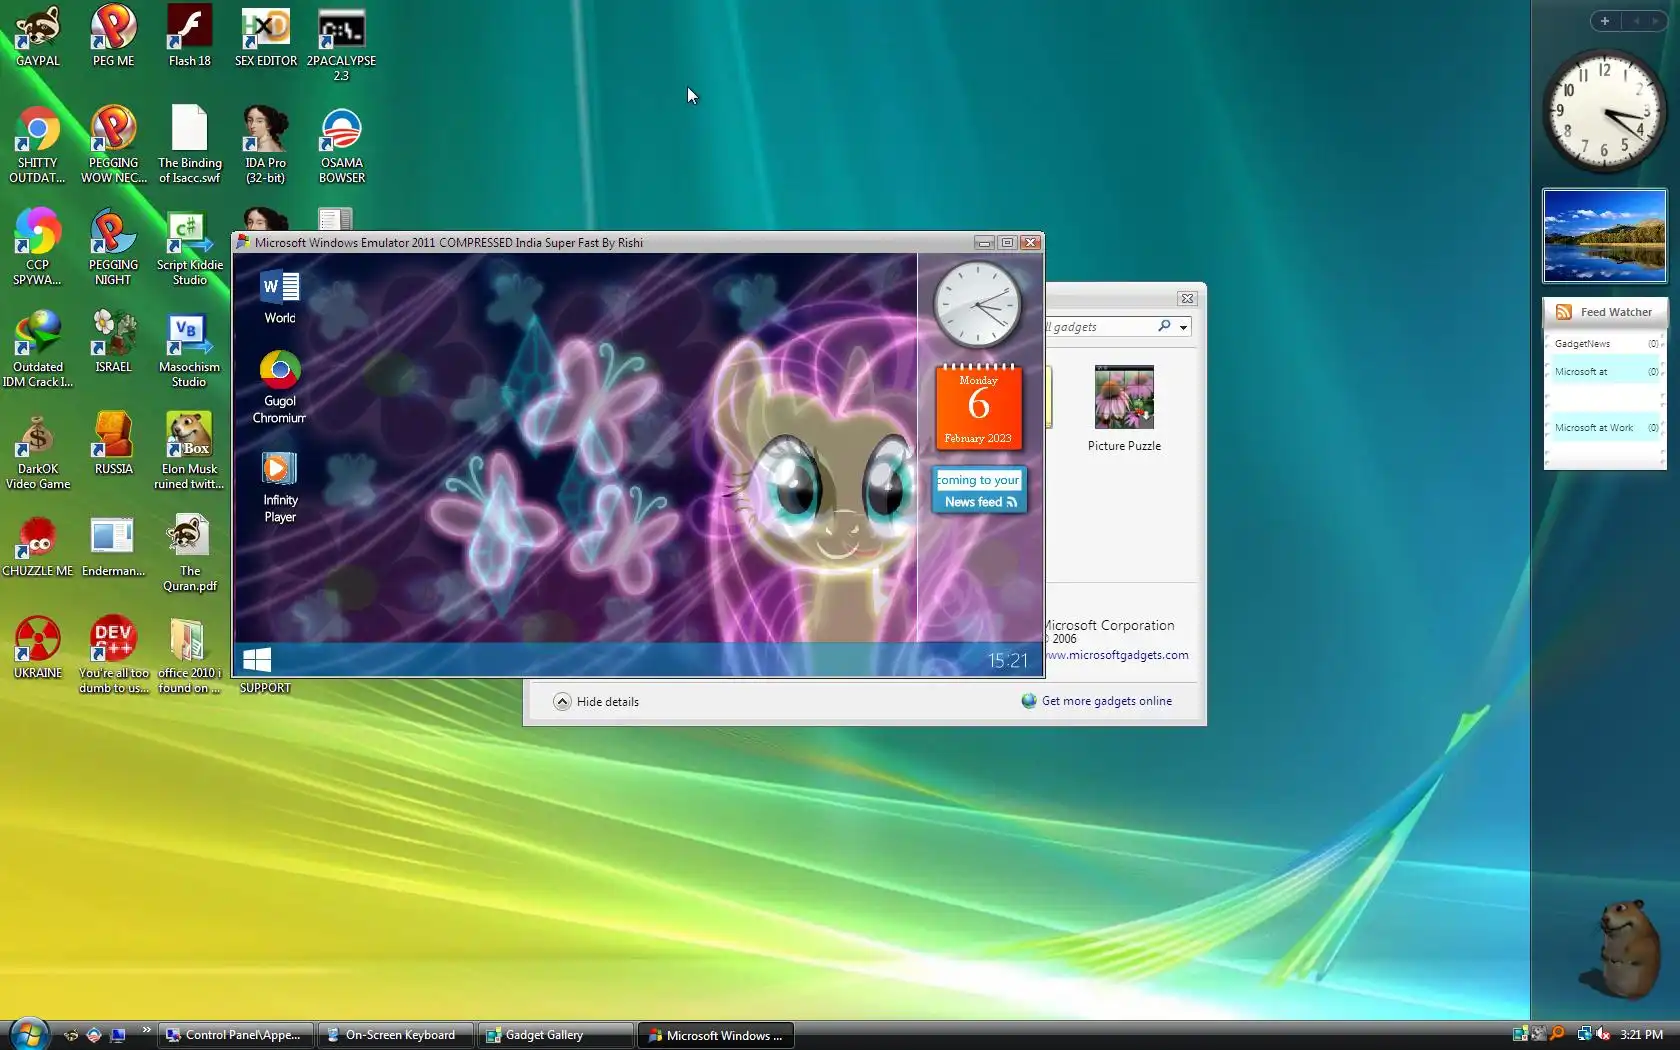The width and height of the screenshot is (1680, 1050).
Task: Click the Windows Sidebar icon in system tray
Action: (1520, 1034)
